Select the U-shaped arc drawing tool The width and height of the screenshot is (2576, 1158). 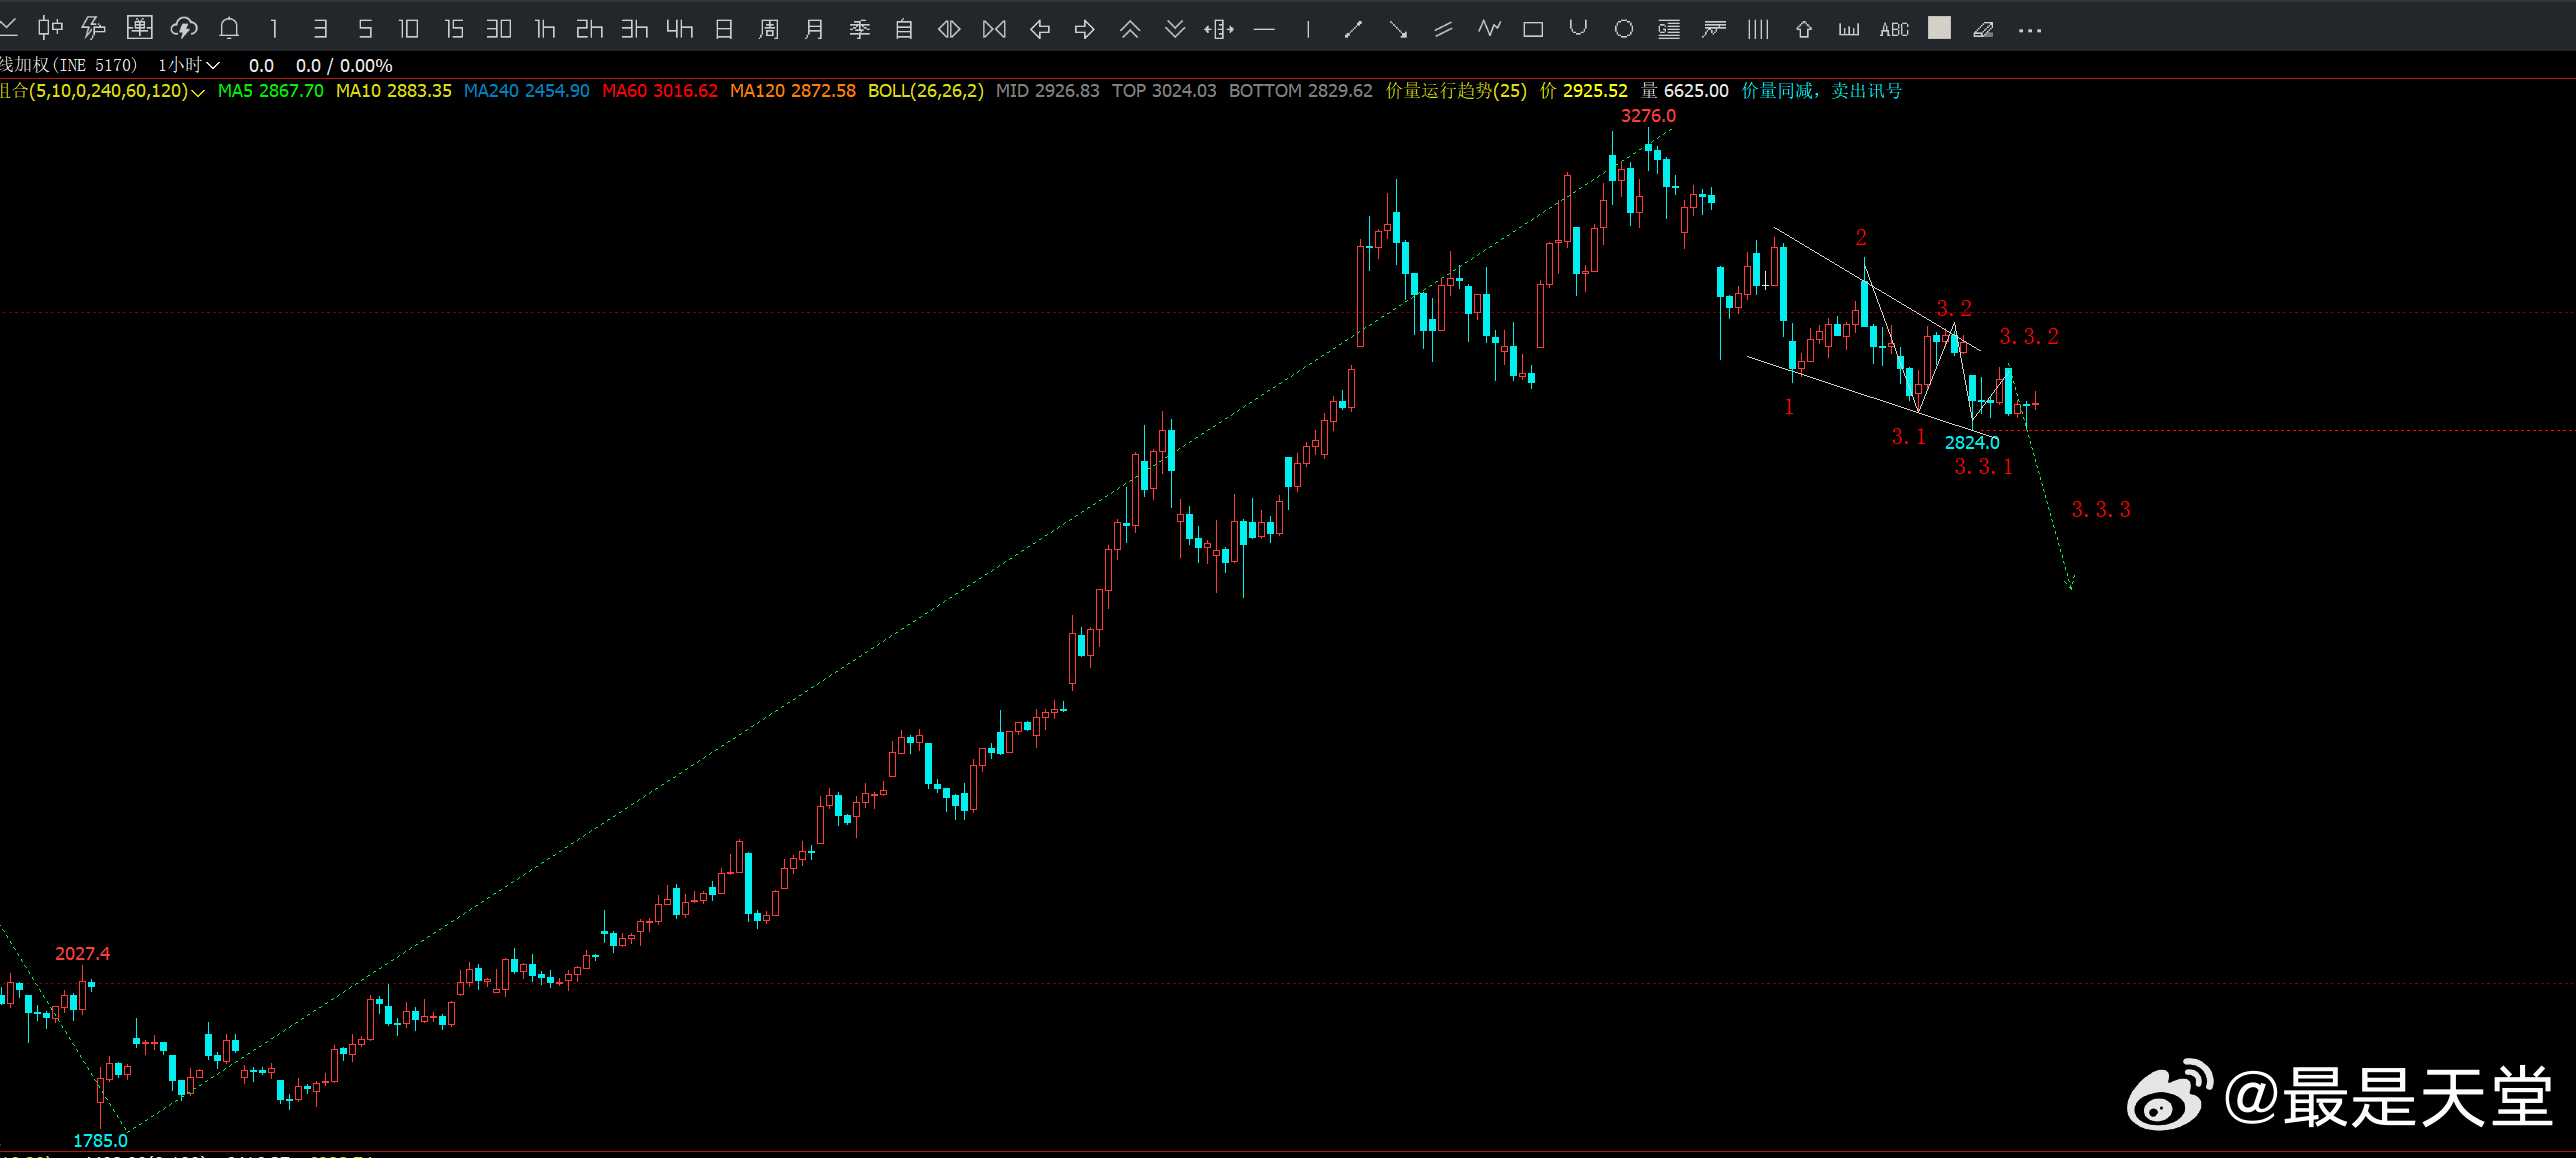pyautogui.click(x=1578, y=29)
